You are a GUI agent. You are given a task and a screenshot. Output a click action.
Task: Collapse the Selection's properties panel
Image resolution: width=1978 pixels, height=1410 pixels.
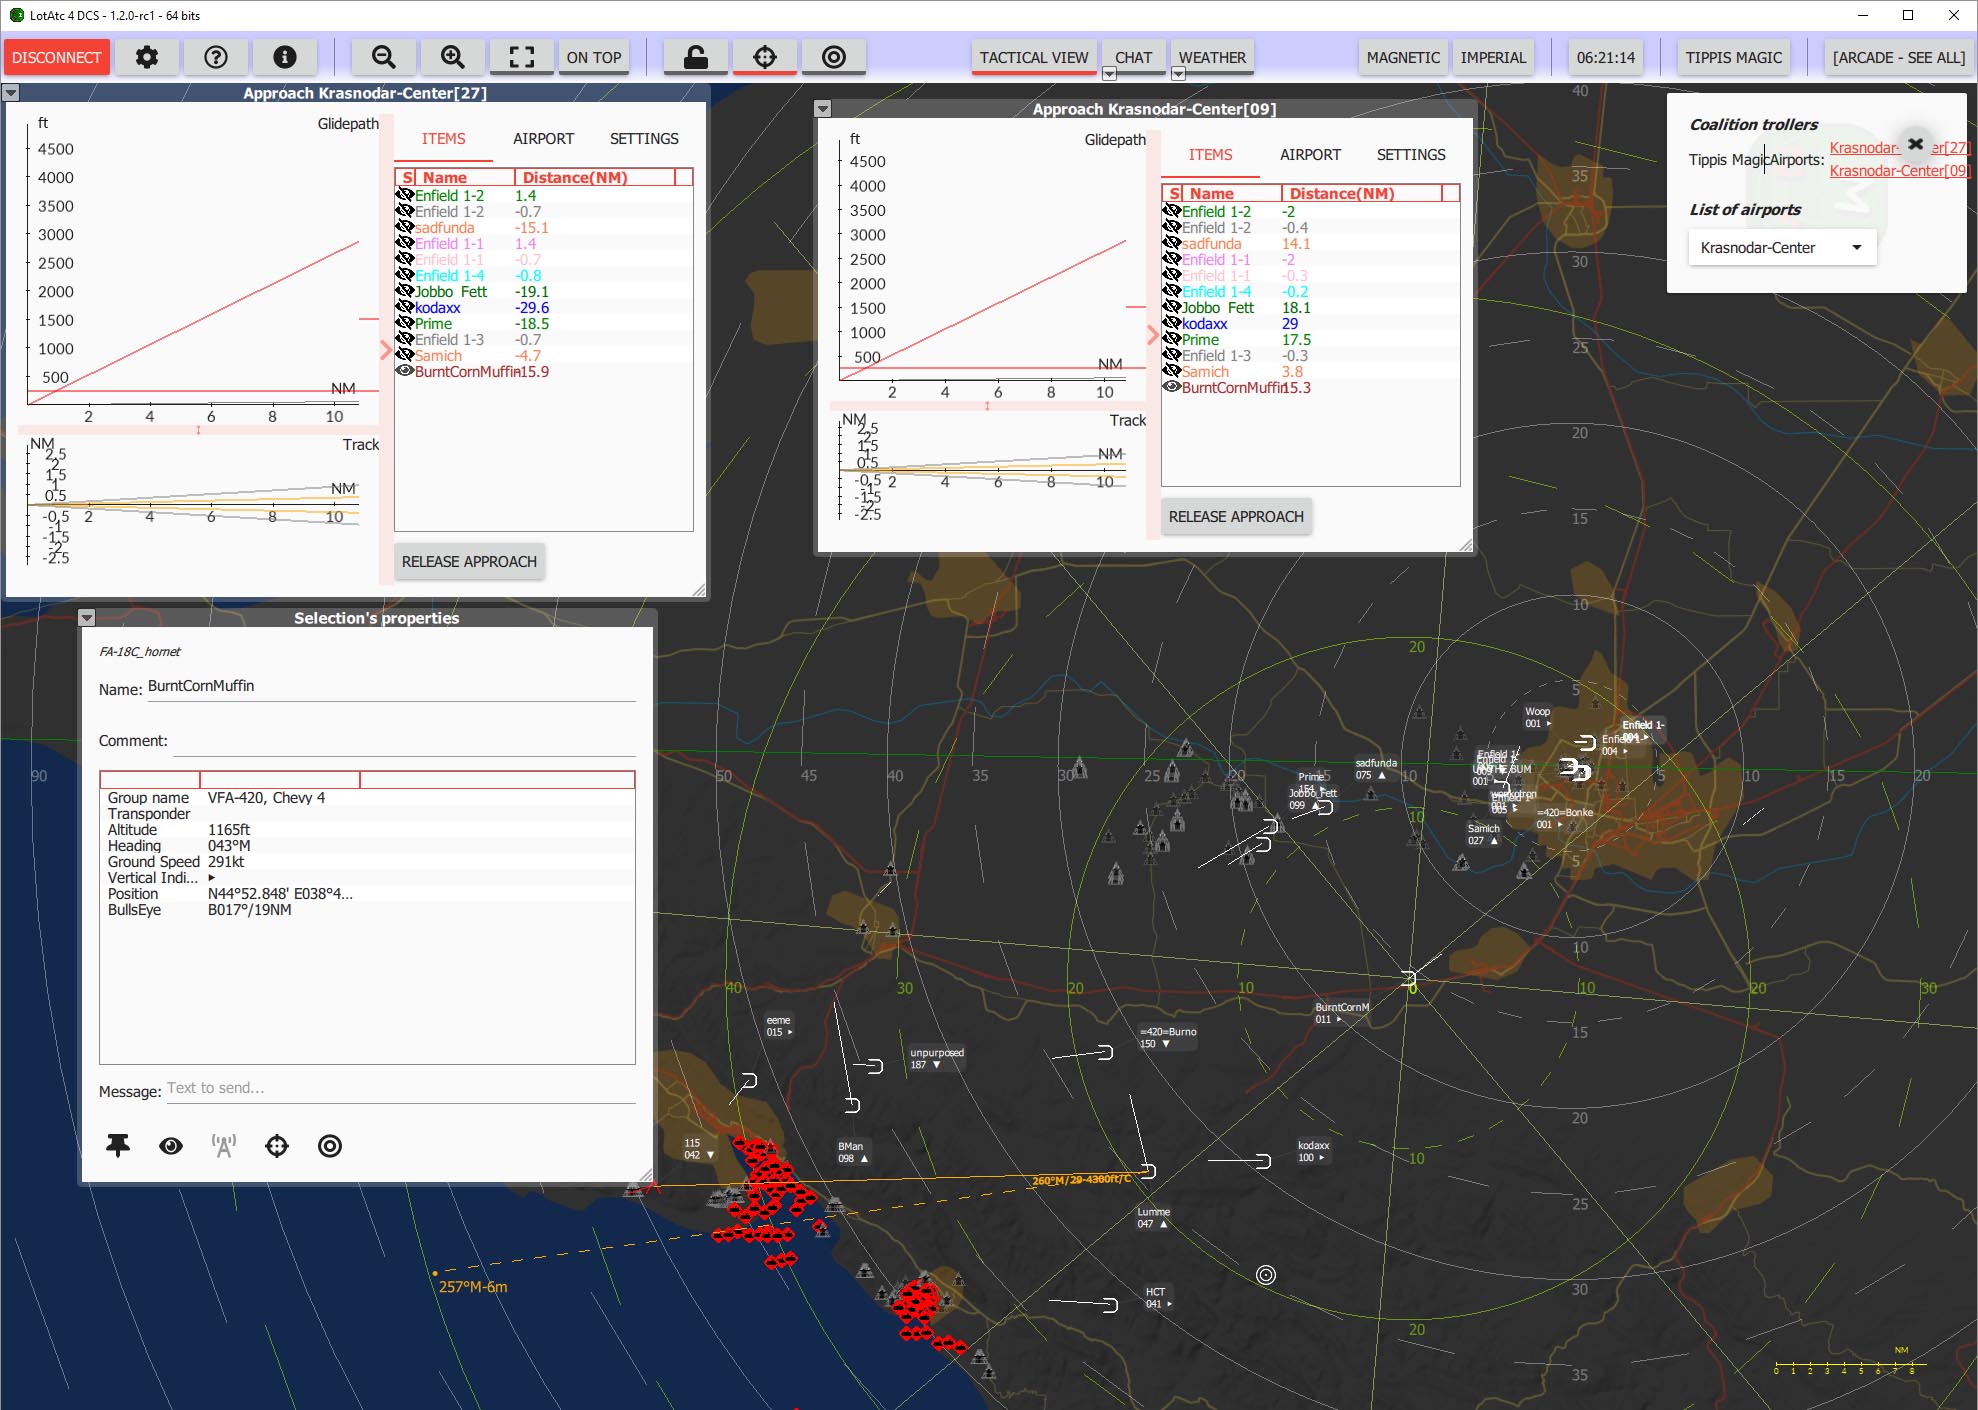click(x=87, y=618)
